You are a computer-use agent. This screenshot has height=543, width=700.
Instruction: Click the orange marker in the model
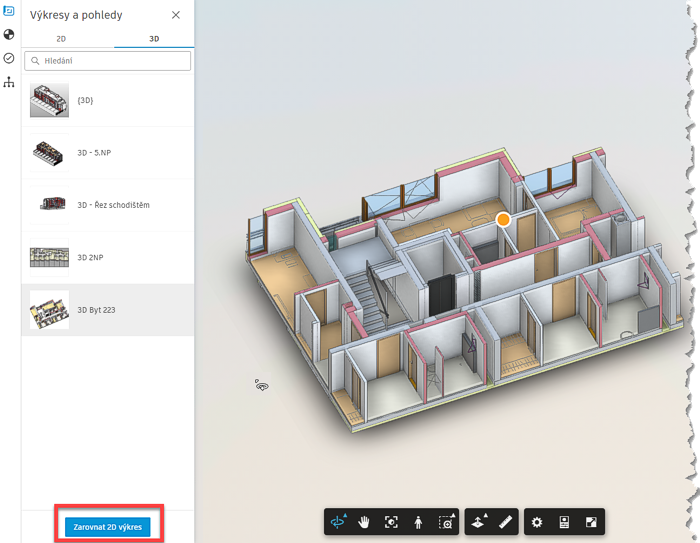(503, 219)
